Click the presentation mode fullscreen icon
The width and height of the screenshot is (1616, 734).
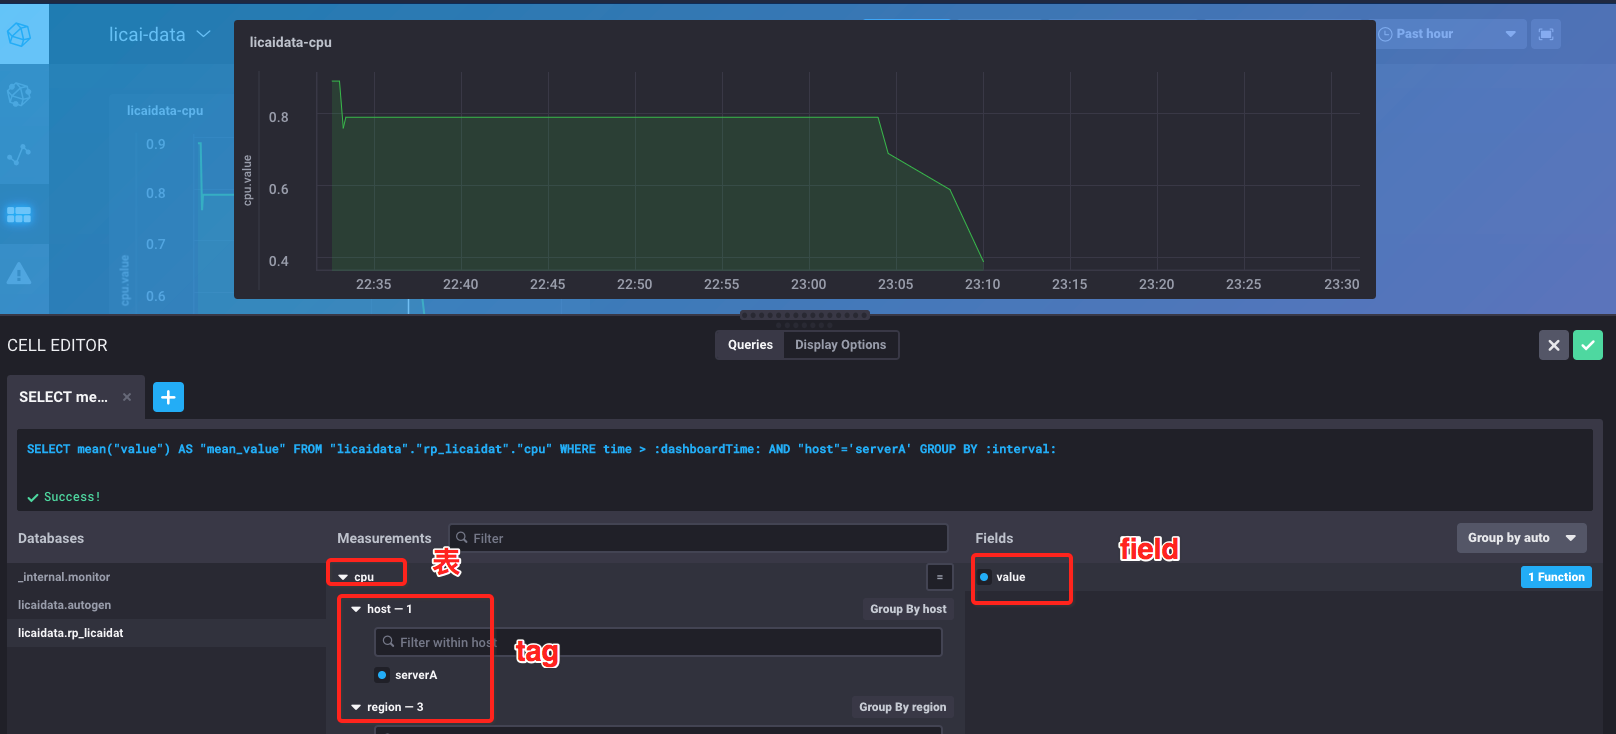1546,34
